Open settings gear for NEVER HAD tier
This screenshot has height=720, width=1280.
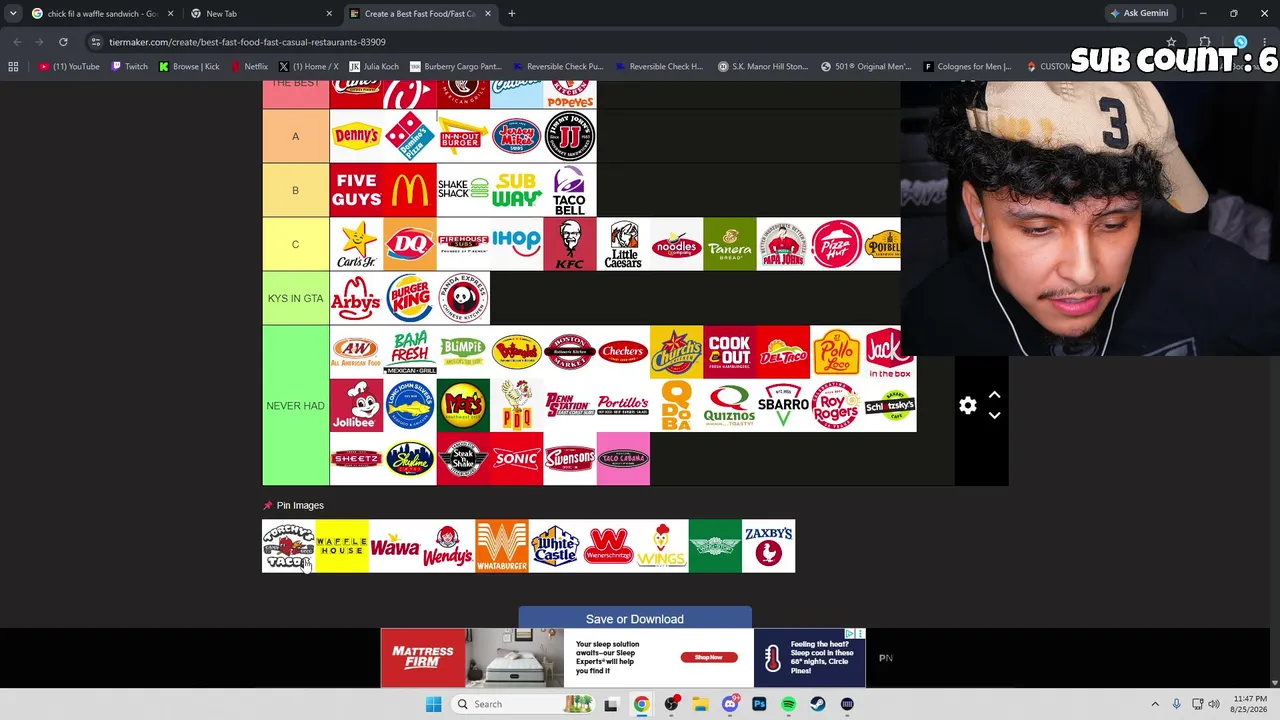pyautogui.click(x=967, y=405)
